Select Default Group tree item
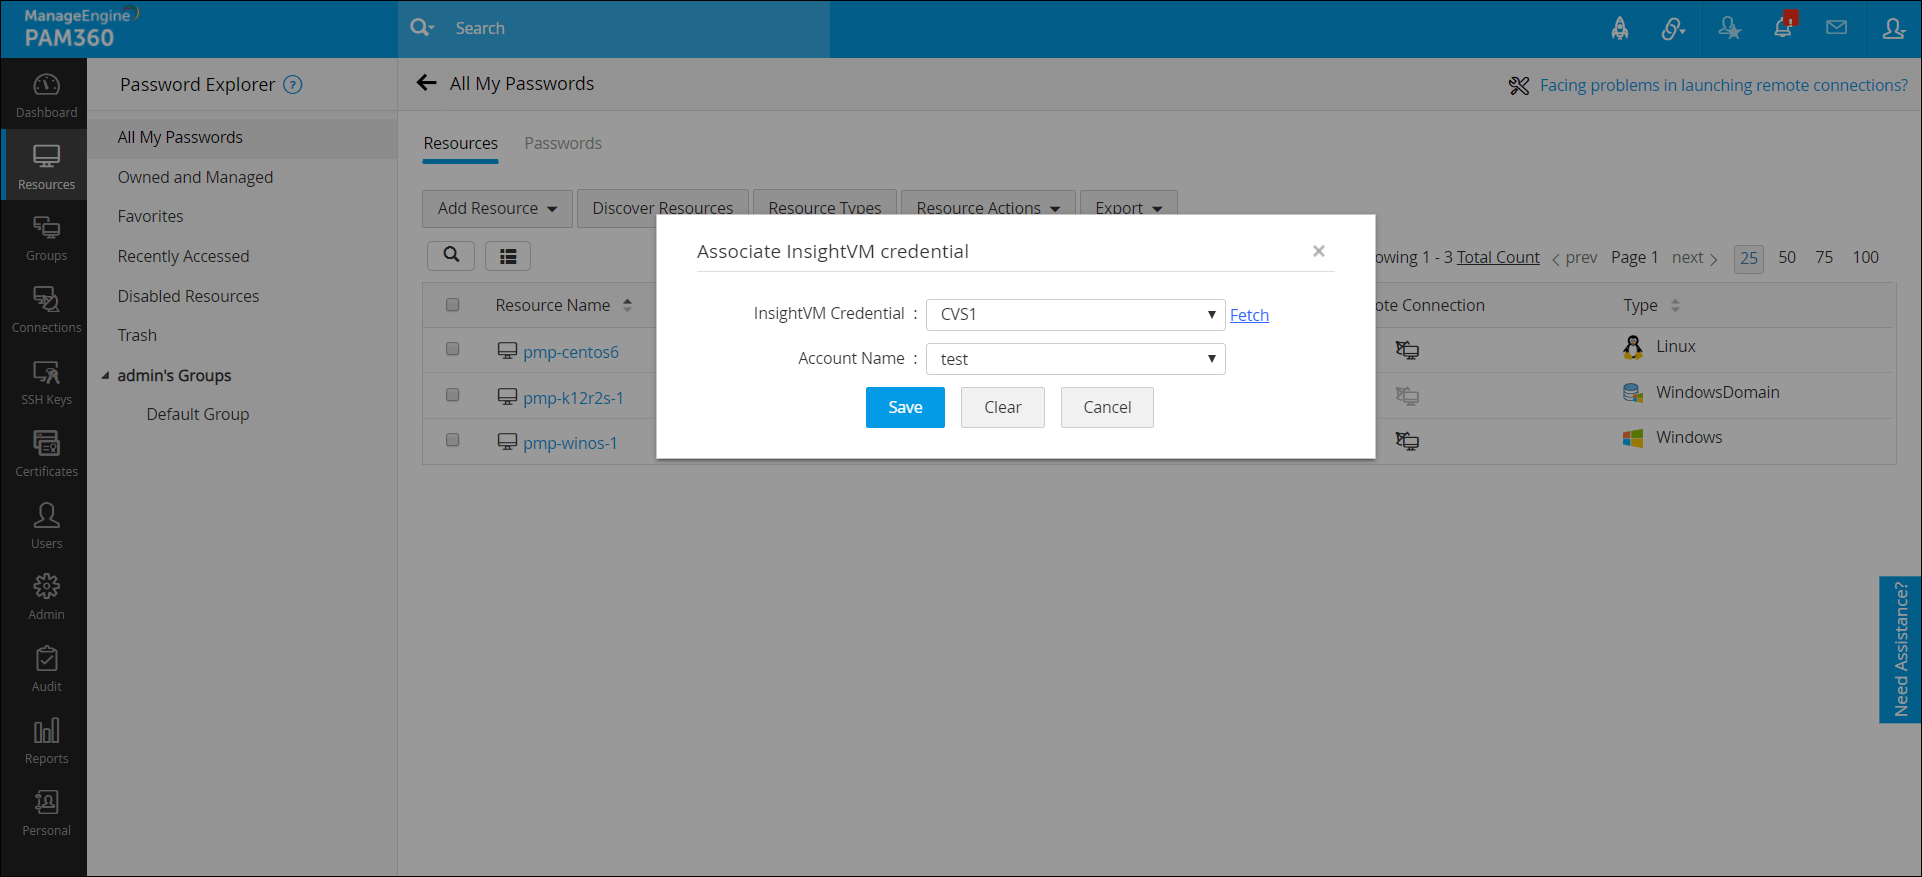The width and height of the screenshot is (1922, 877). point(198,414)
